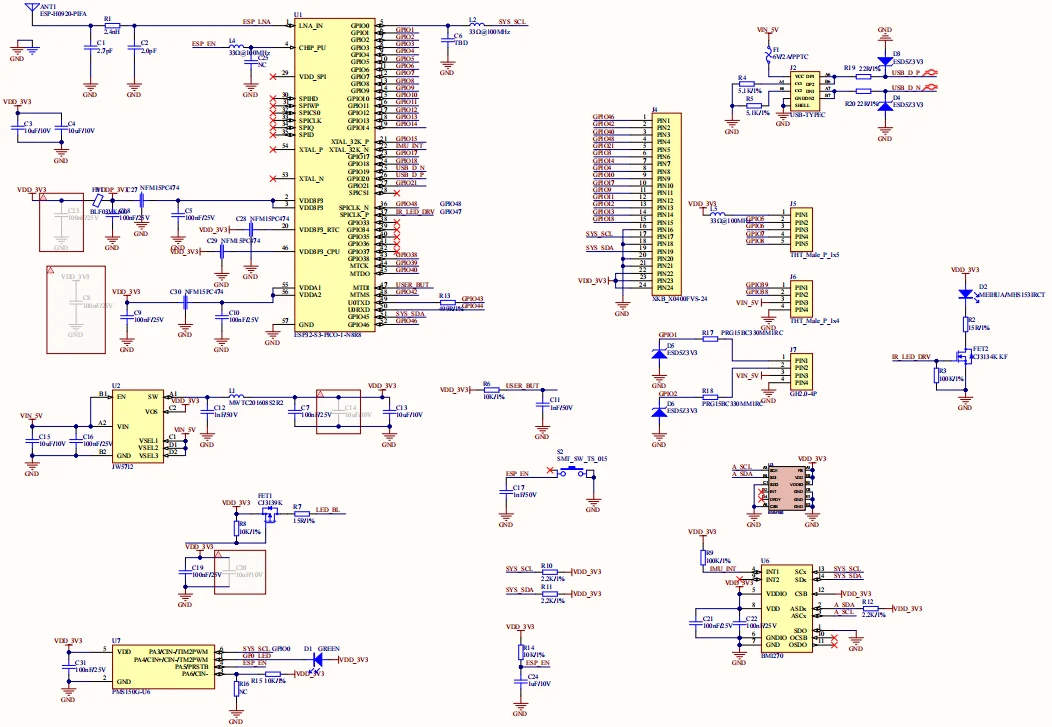Click the IR_LED_DRV net label by FET2
Viewport: 1052px width, 727px height.
(x=910, y=357)
